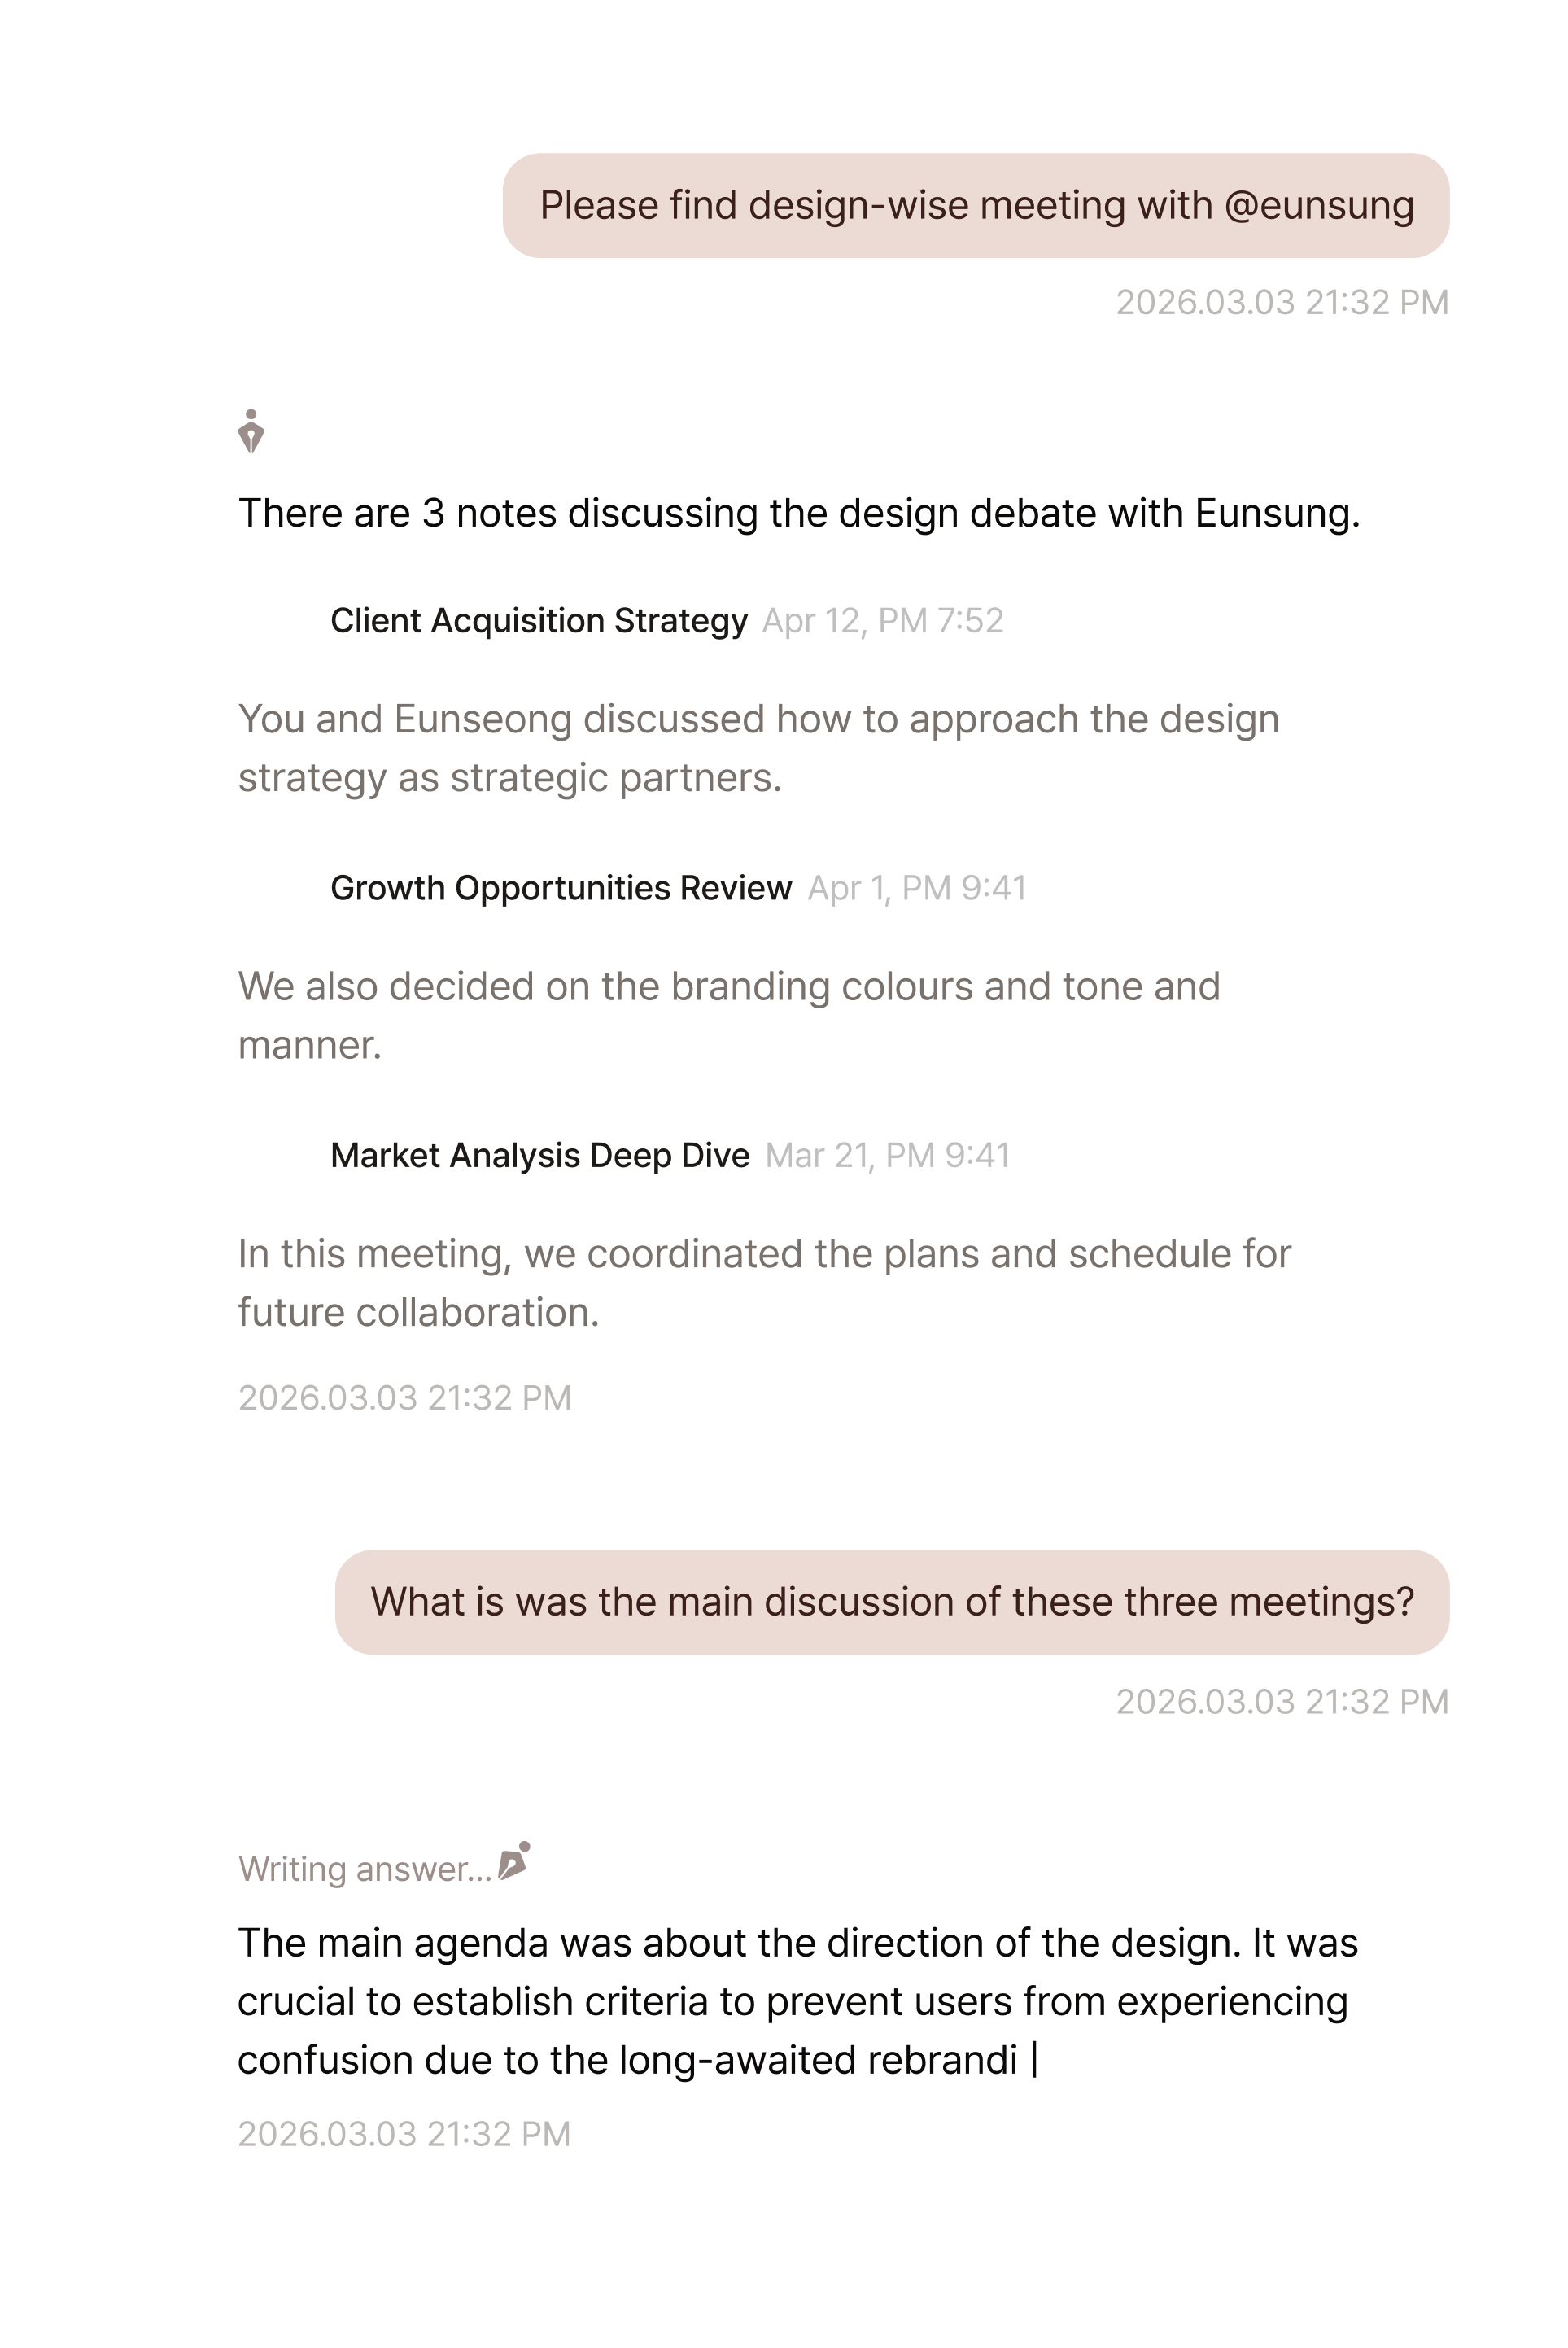Open the Client Acquisition Strategy note
Image resolution: width=1568 pixels, height=2348 pixels.
point(539,620)
